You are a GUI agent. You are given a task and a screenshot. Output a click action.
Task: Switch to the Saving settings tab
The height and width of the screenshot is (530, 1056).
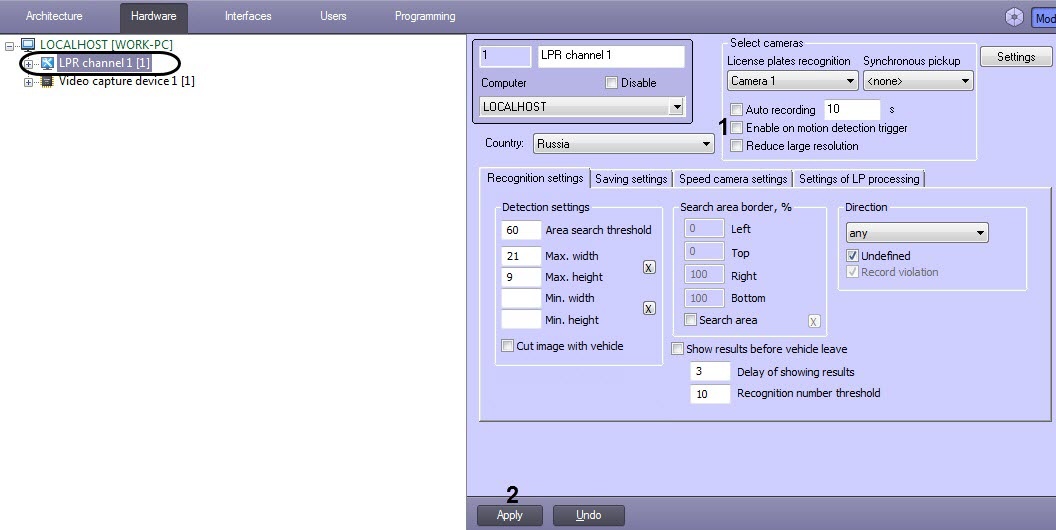[x=631, y=179]
